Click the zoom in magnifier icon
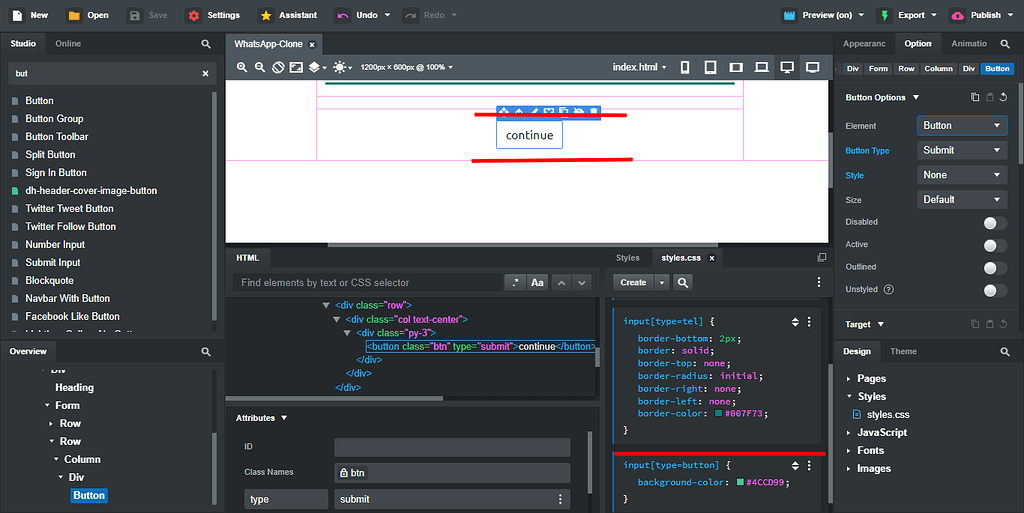The image size is (1024, 513). (242, 67)
